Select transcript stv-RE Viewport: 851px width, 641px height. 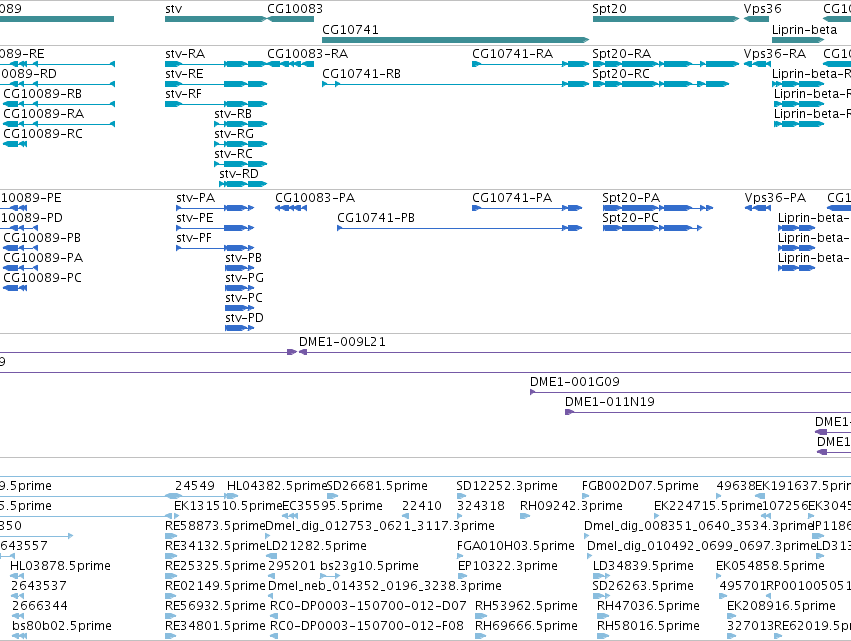[216, 84]
